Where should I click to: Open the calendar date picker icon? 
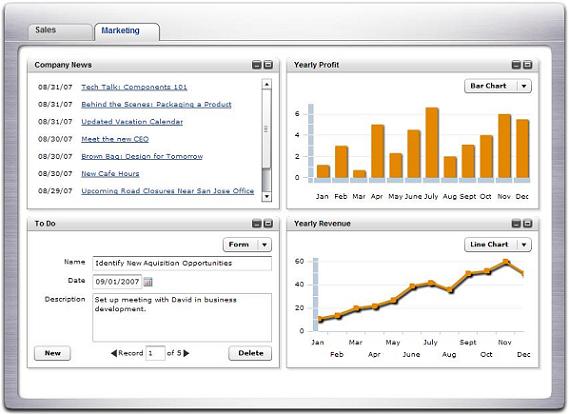coord(148,282)
